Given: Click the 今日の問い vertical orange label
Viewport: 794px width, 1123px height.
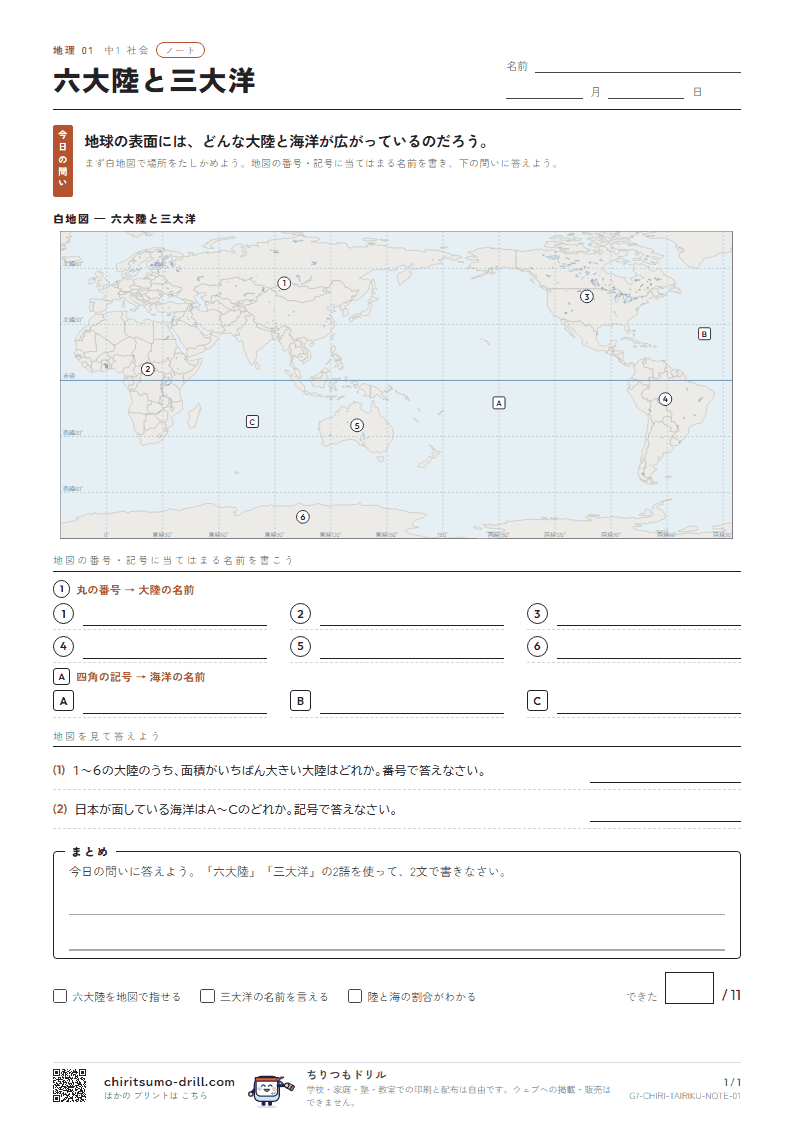Looking at the screenshot, I should pyautogui.click(x=63, y=161).
